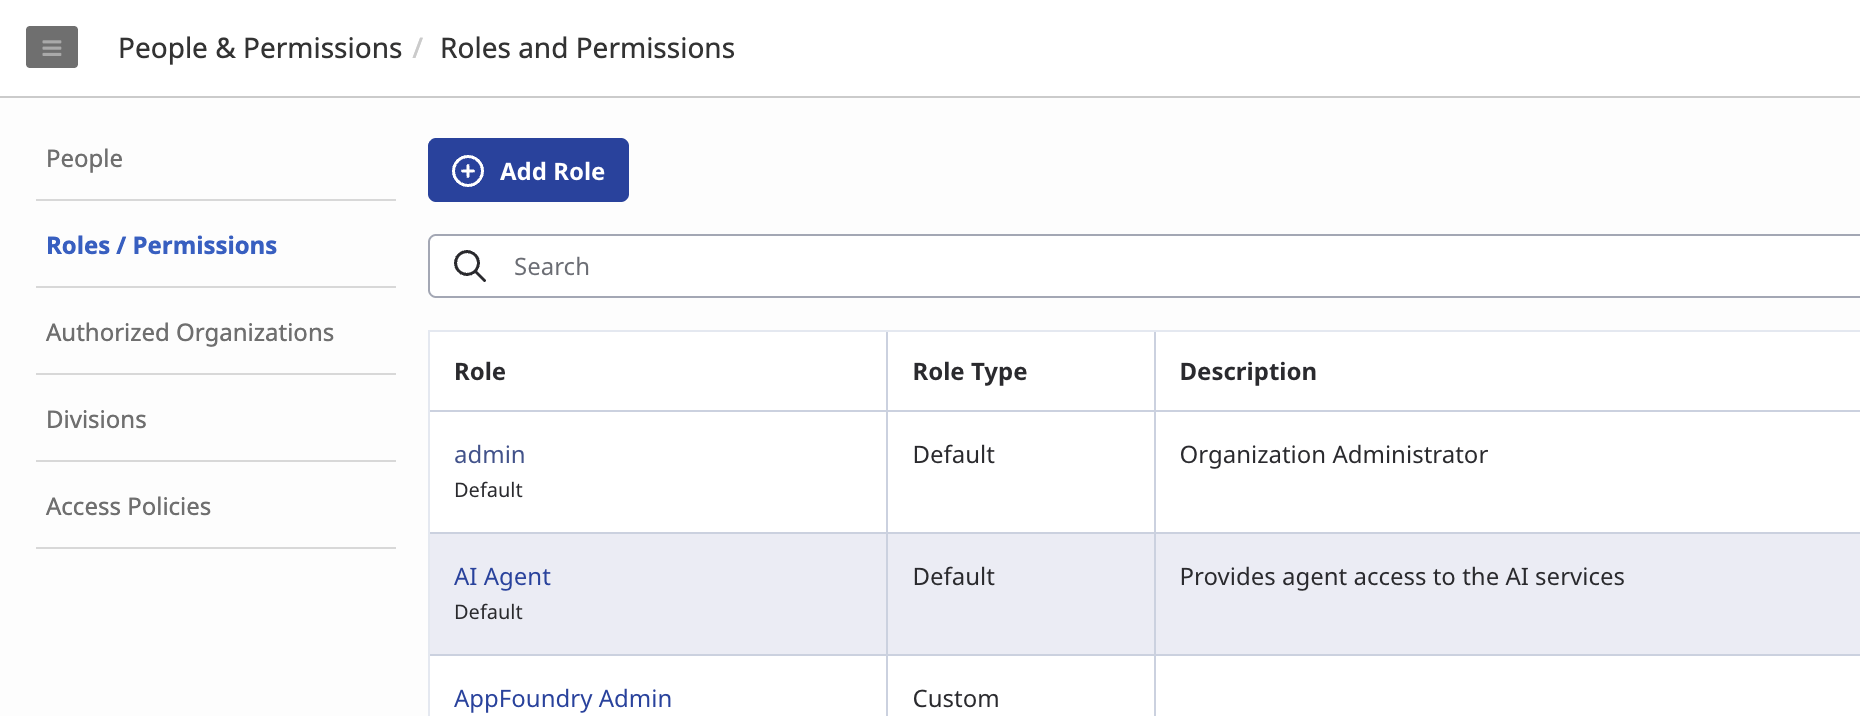The width and height of the screenshot is (1860, 716).
Task: Navigate to Access Policies
Action: click(129, 506)
